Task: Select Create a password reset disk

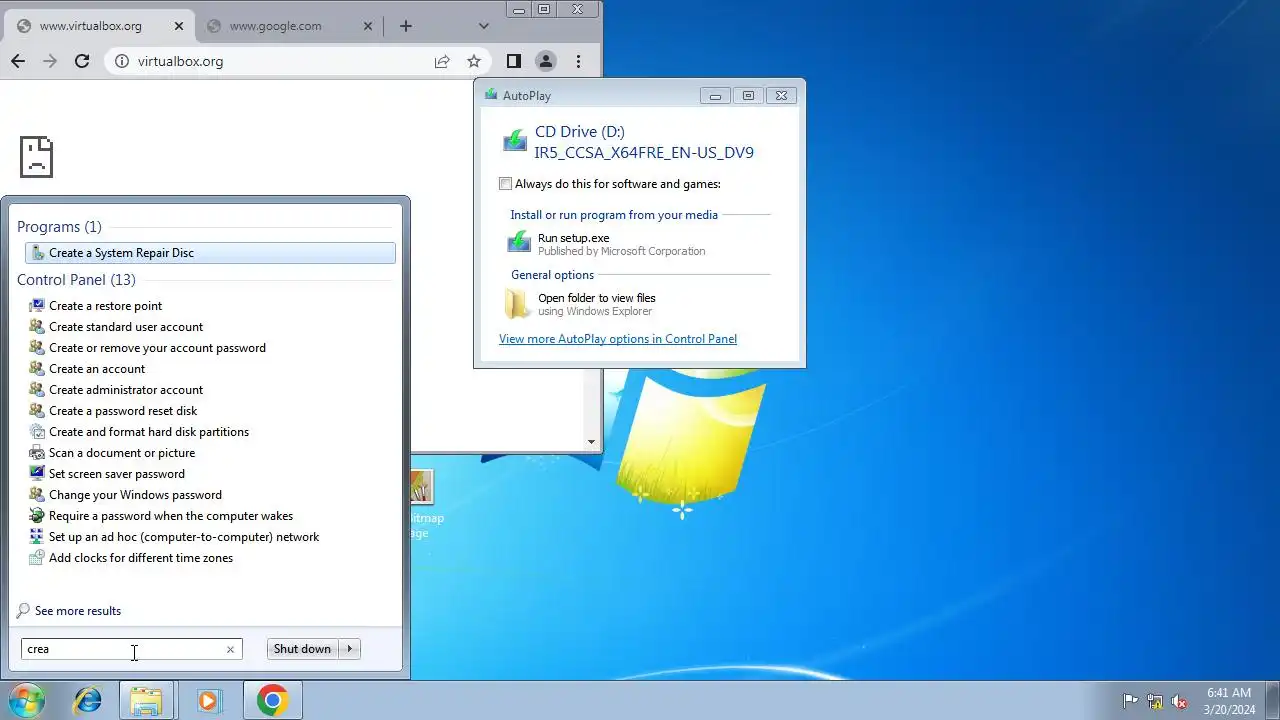Action: (x=123, y=411)
